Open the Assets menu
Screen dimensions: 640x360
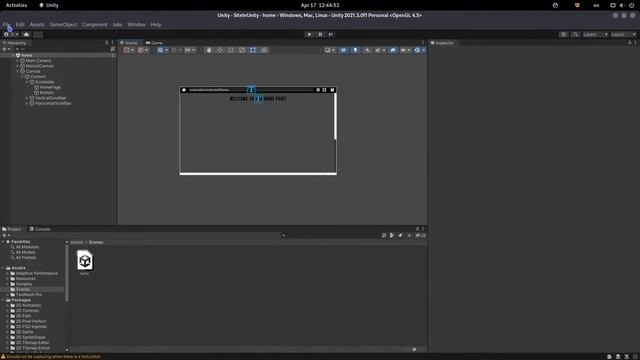click(37, 24)
